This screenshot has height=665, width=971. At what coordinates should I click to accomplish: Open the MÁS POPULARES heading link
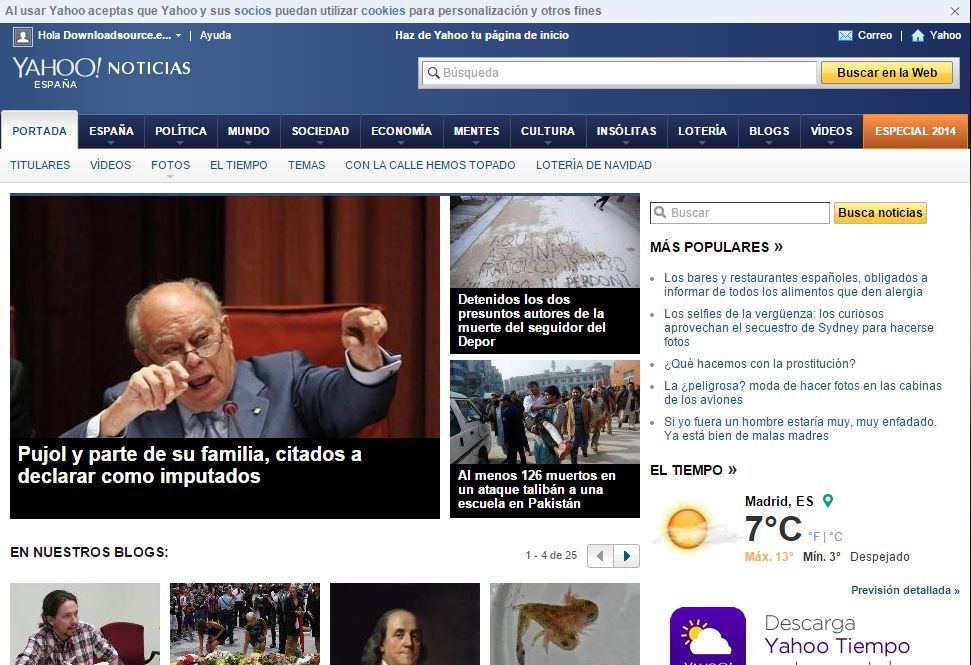tap(716, 247)
